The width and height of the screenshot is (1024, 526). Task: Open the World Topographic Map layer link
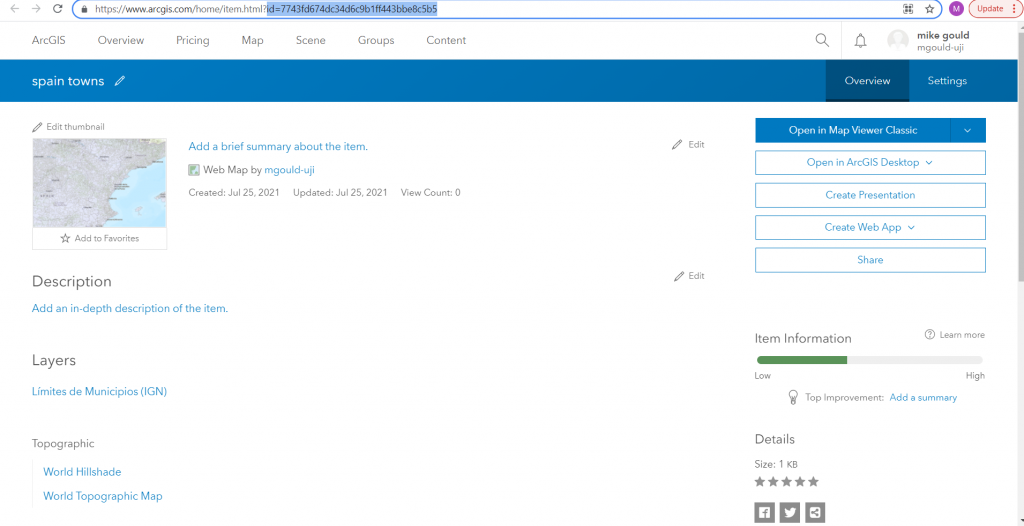[x=103, y=496]
